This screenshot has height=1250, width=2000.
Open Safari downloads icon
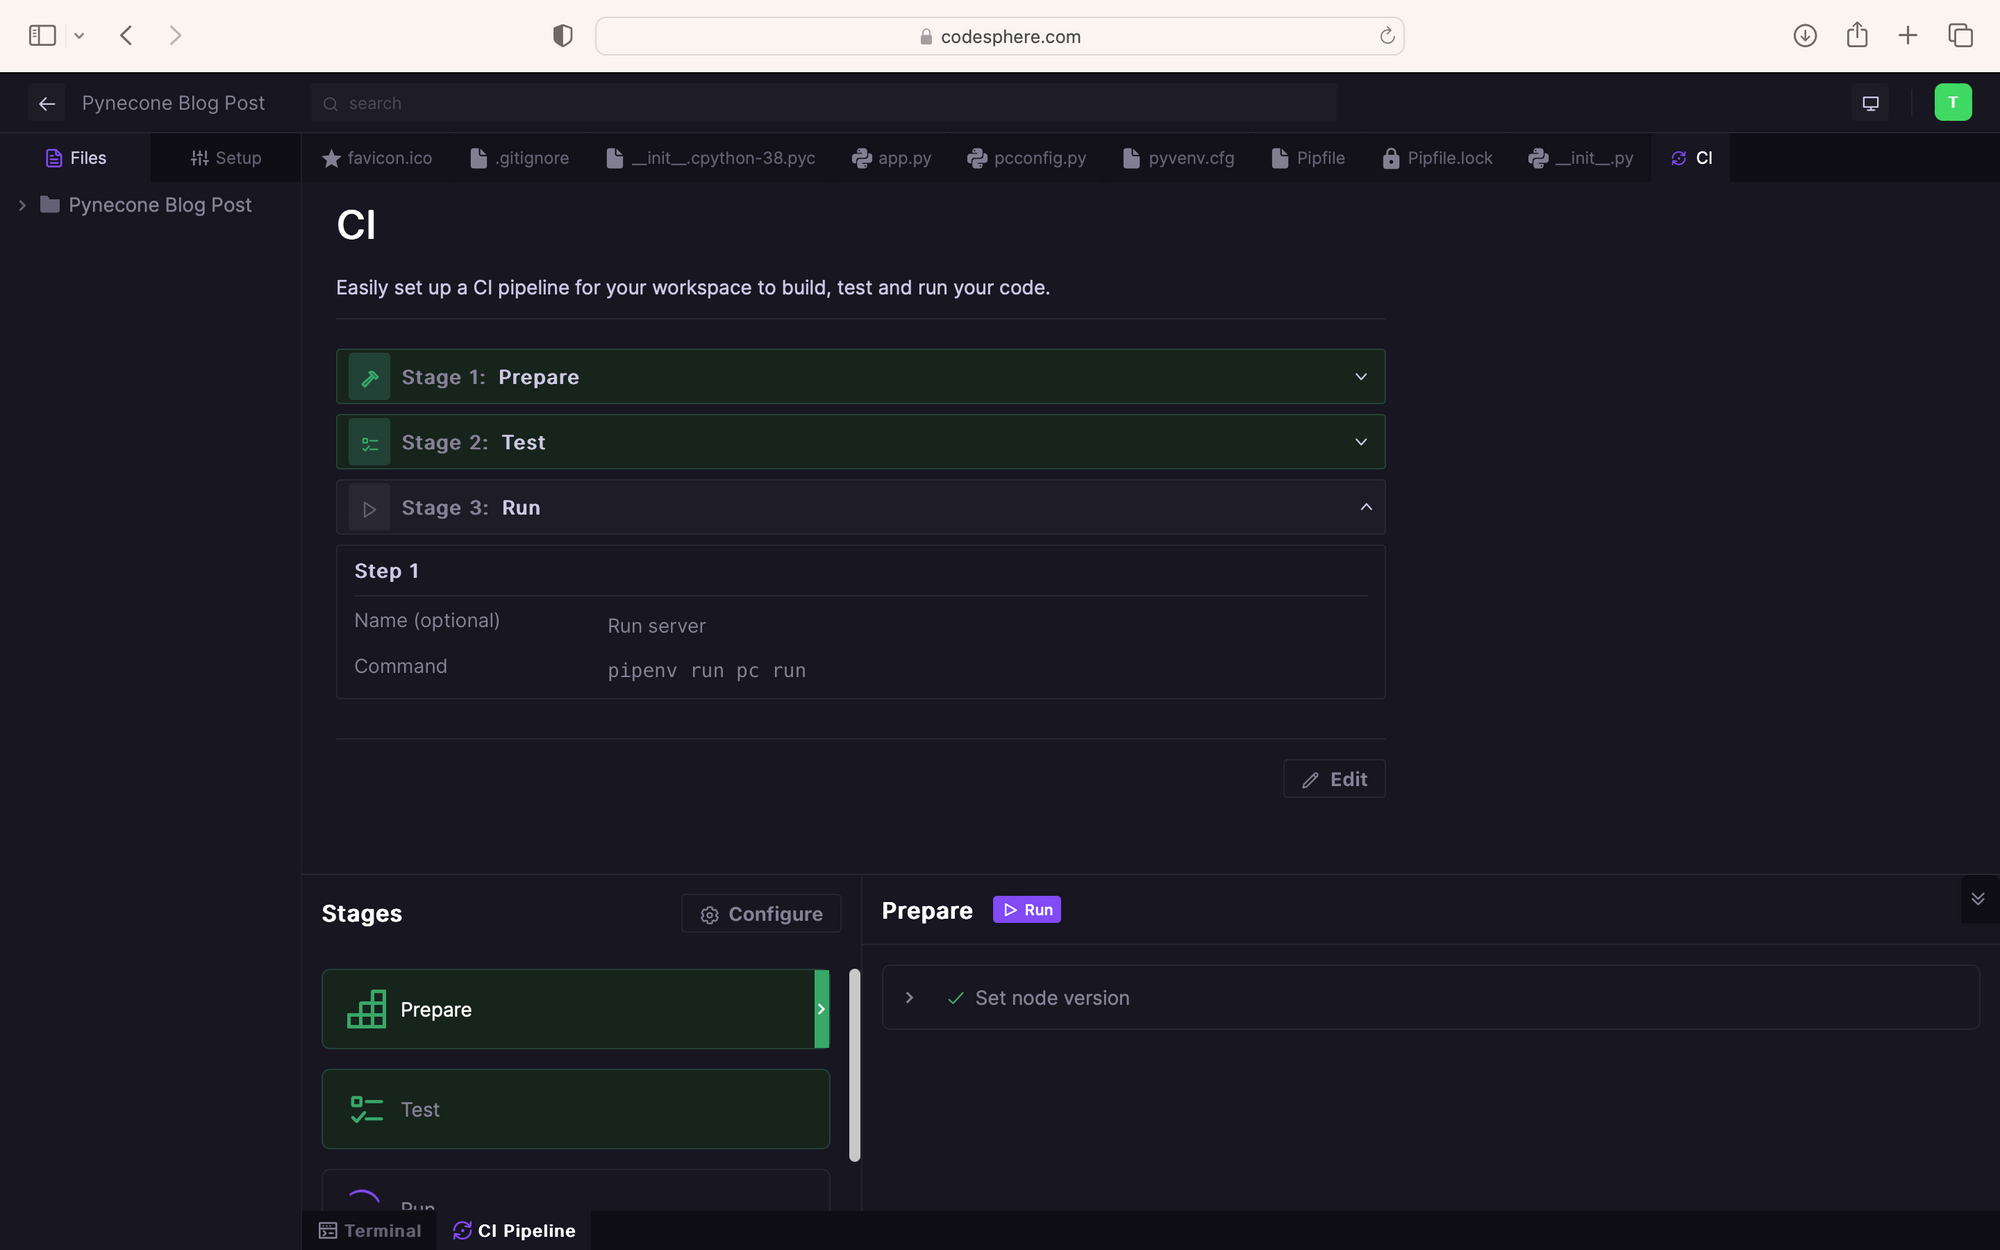[x=1804, y=36]
